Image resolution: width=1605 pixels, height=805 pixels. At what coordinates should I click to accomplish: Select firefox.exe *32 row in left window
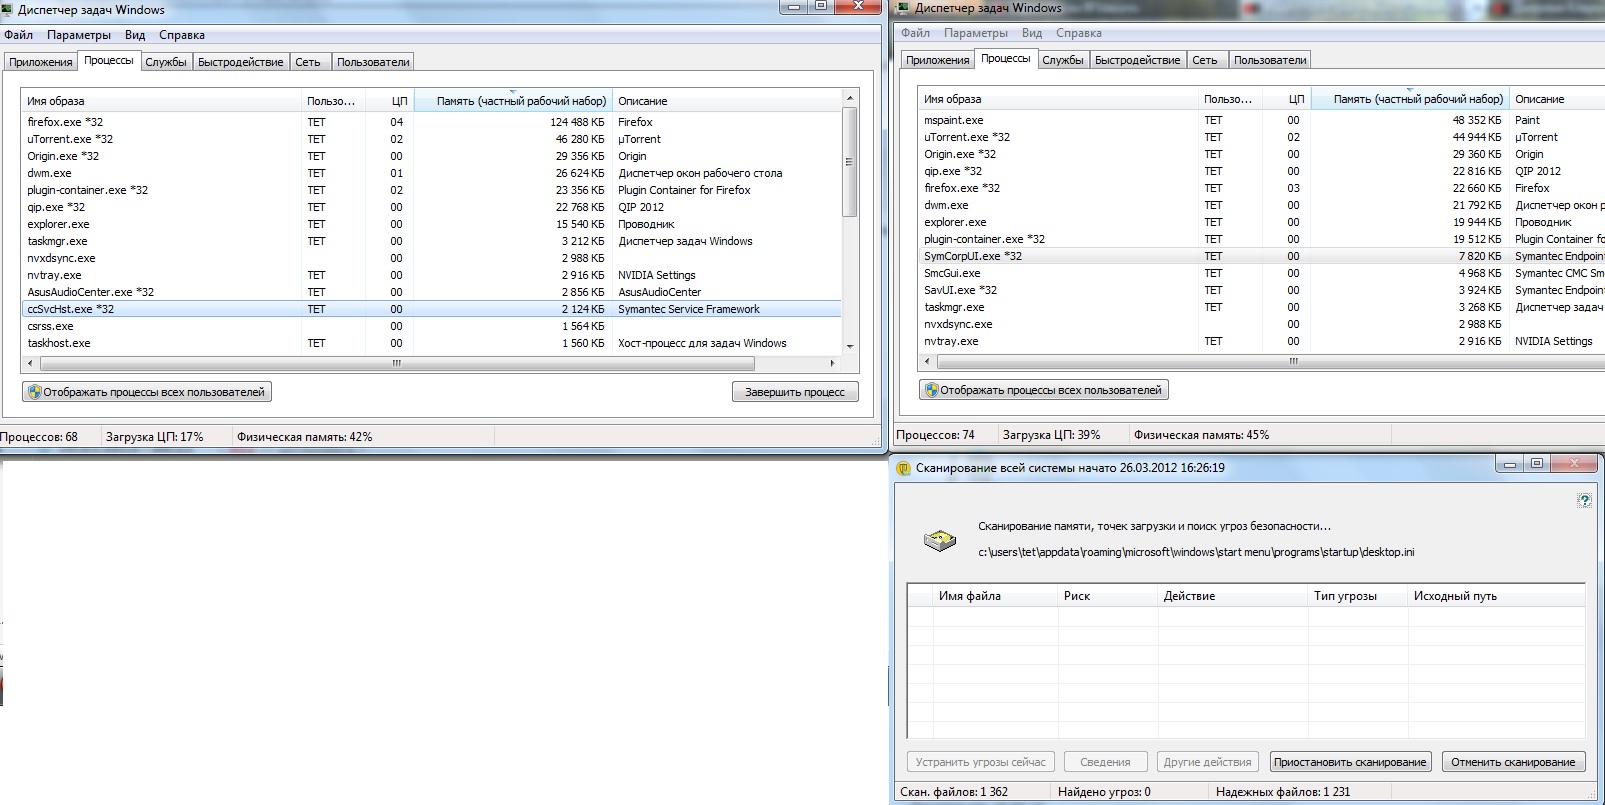tap(432, 122)
